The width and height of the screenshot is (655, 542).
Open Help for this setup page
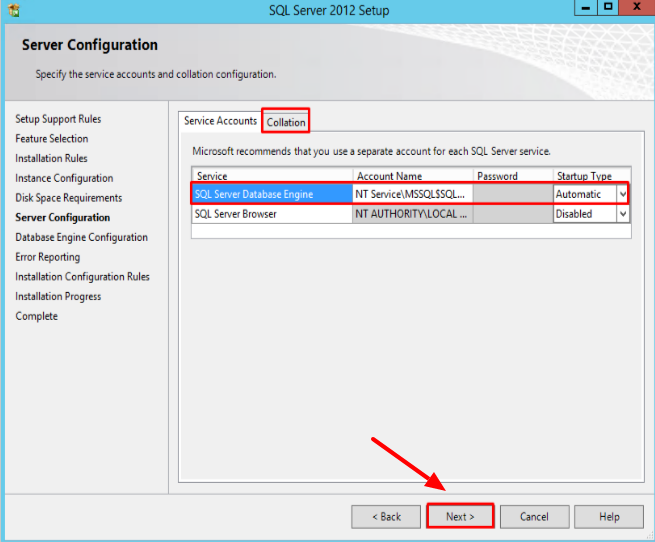[609, 517]
